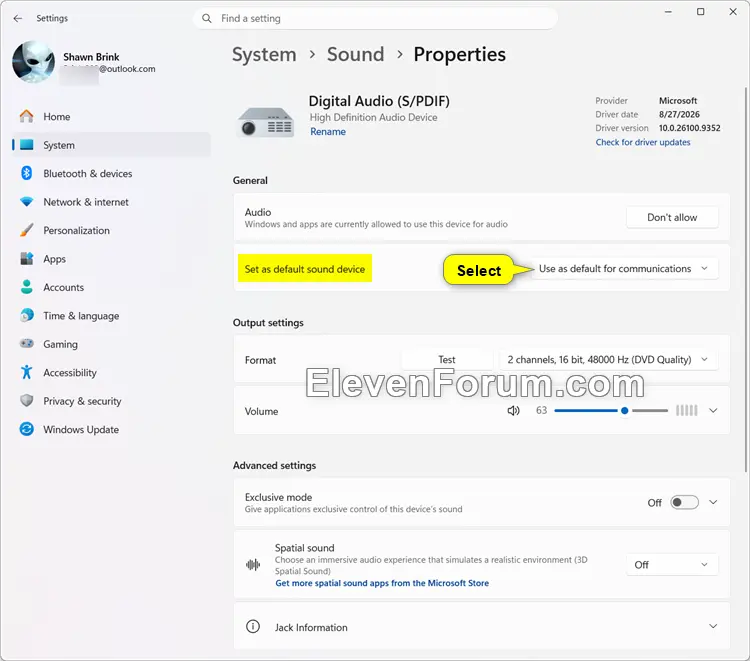Click the Accessibility figure icon
Image resolution: width=750 pixels, height=661 pixels.
27,372
